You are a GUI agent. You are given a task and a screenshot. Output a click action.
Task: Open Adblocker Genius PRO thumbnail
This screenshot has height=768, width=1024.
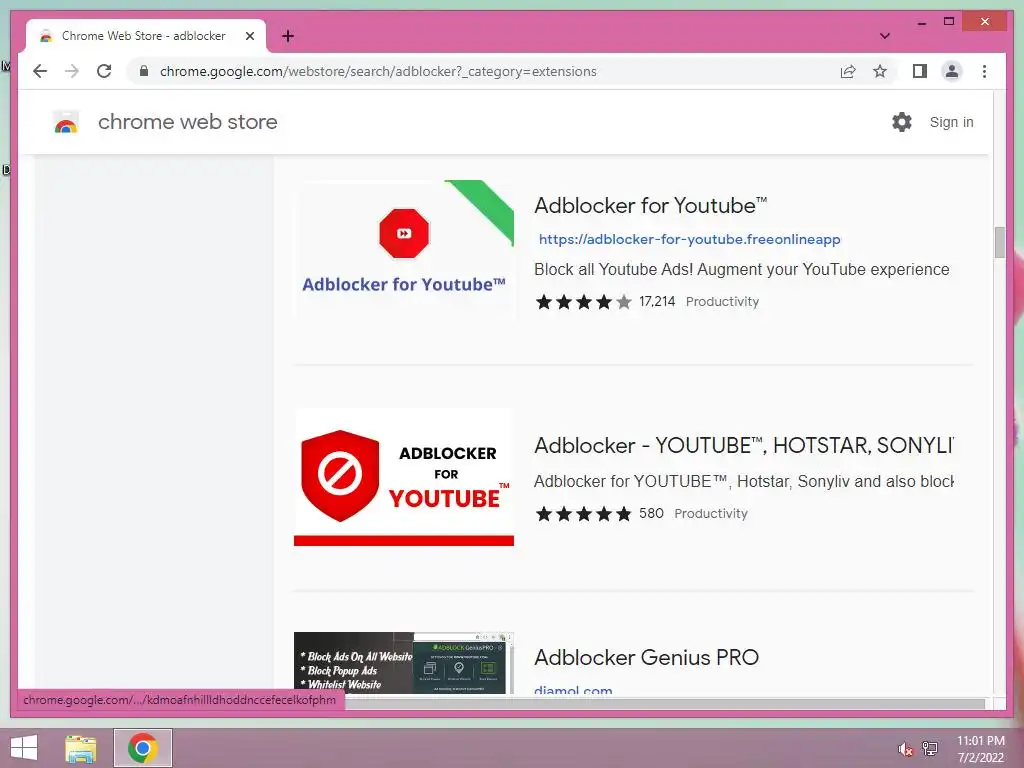point(404,663)
